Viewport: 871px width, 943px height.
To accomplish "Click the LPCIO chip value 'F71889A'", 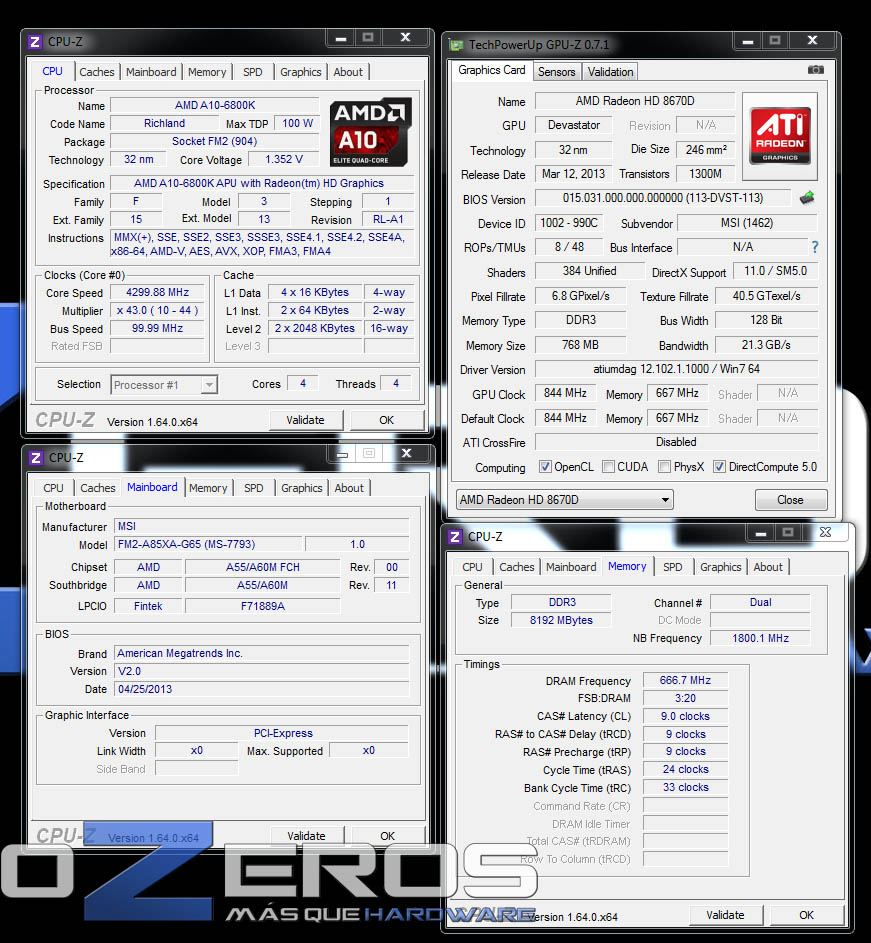I will click(x=262, y=606).
